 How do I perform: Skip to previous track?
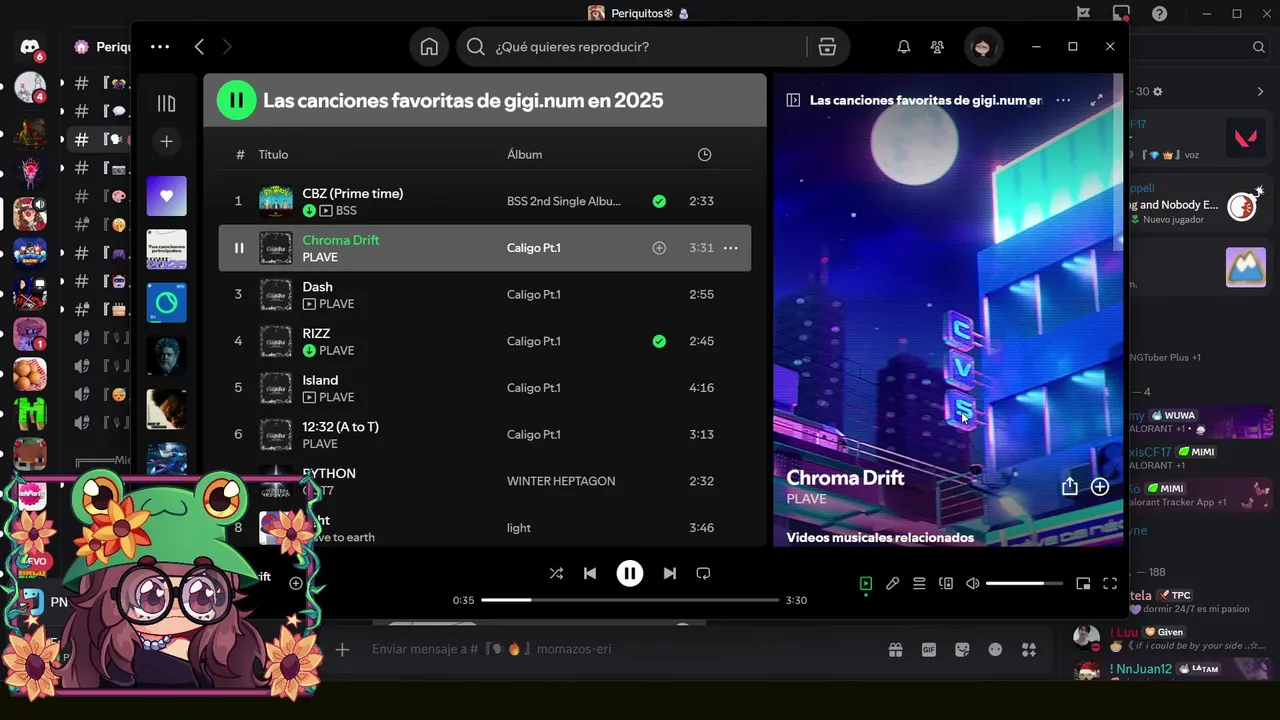(590, 573)
